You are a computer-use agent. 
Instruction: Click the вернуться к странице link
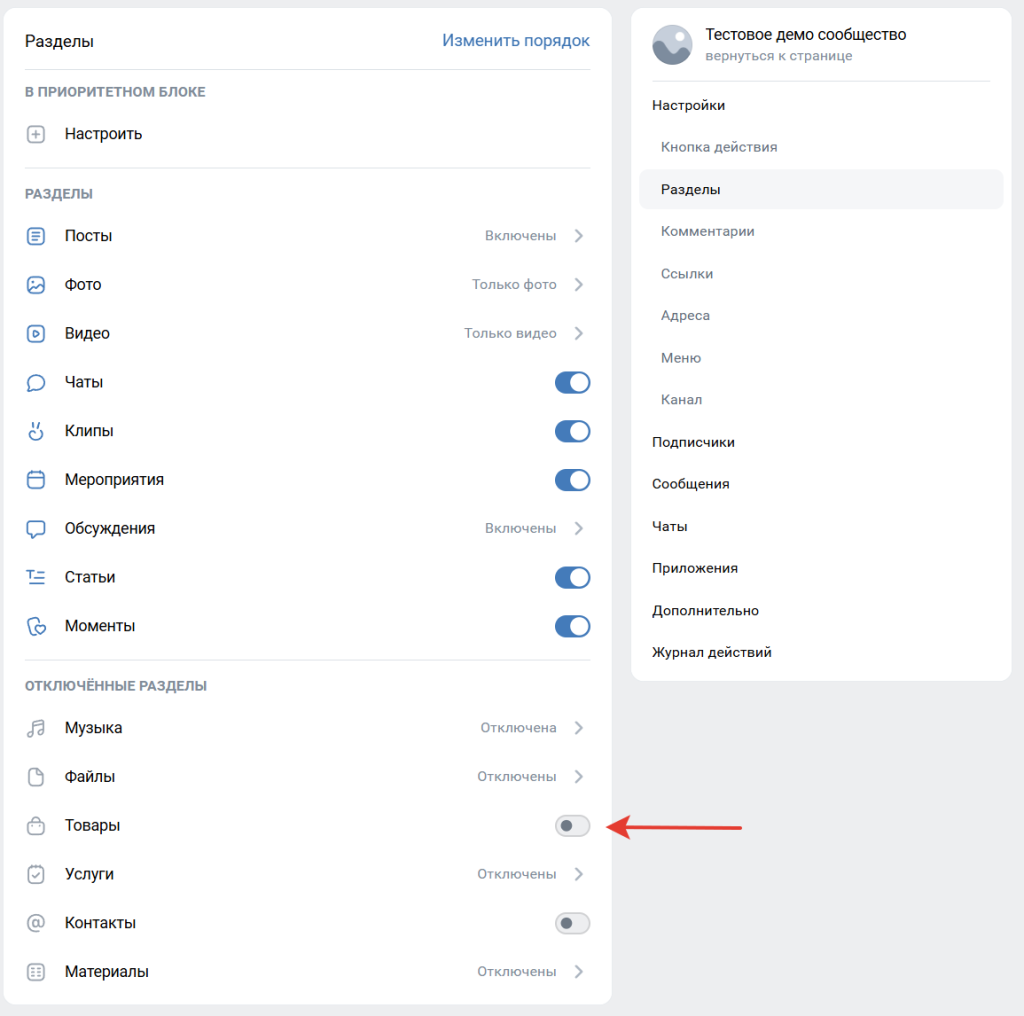(778, 56)
